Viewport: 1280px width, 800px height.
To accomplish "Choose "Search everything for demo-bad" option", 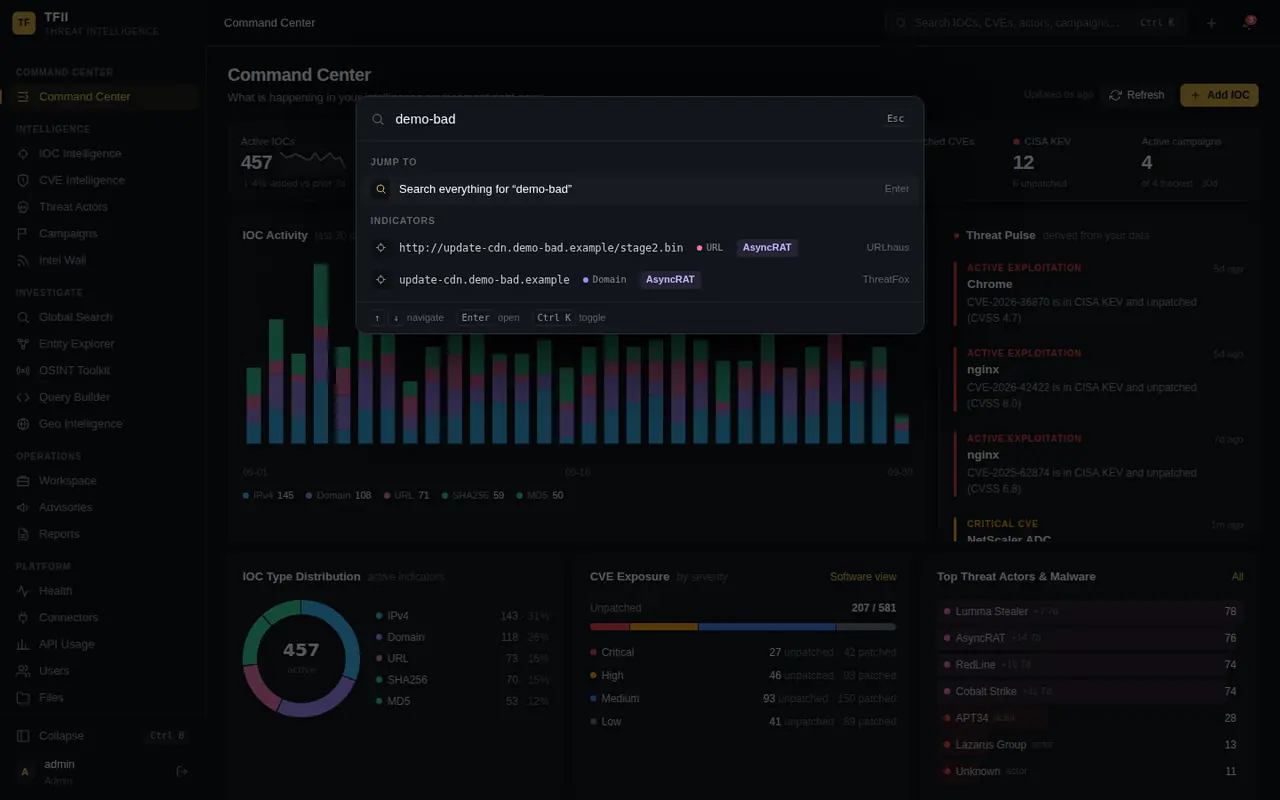I will [x=640, y=189].
